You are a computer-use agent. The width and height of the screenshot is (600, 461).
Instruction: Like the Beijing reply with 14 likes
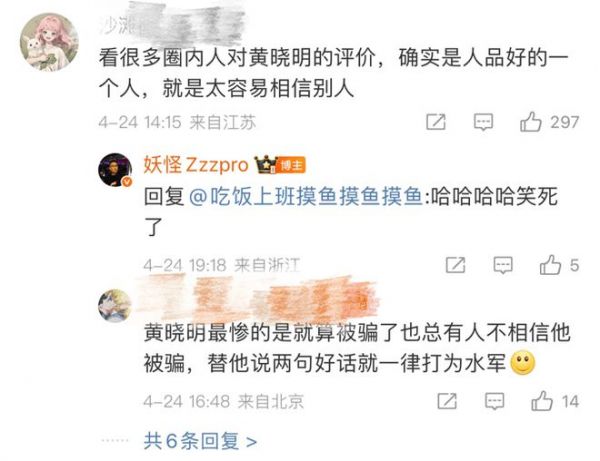(542, 401)
